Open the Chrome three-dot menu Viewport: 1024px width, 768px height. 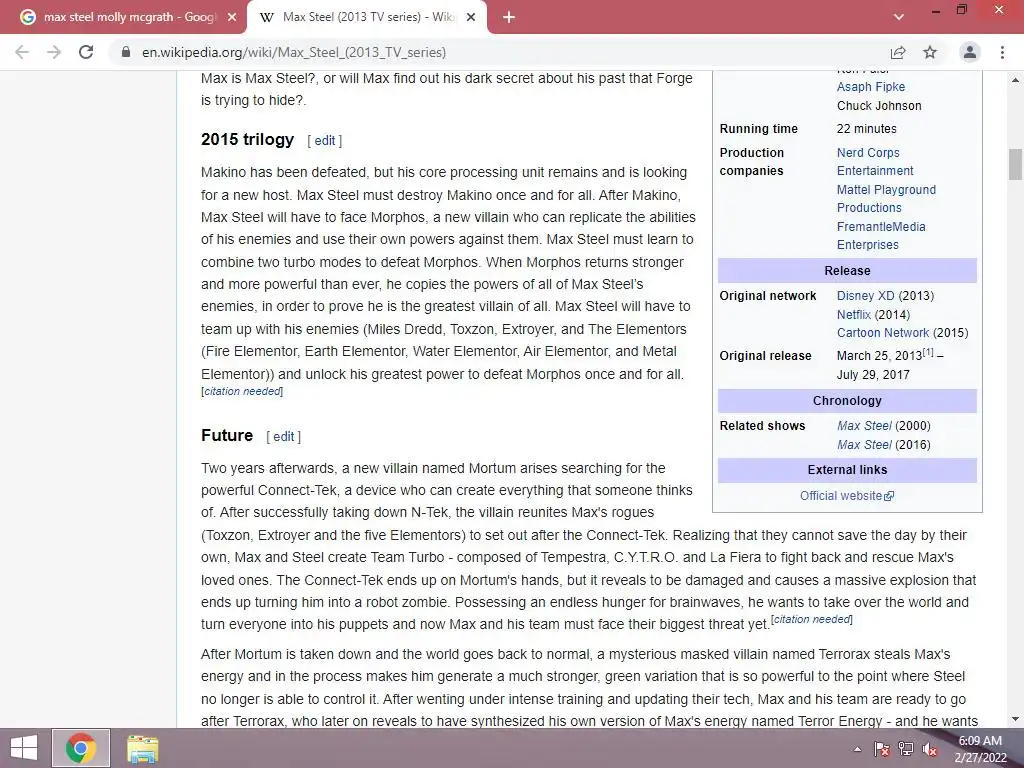point(1002,52)
